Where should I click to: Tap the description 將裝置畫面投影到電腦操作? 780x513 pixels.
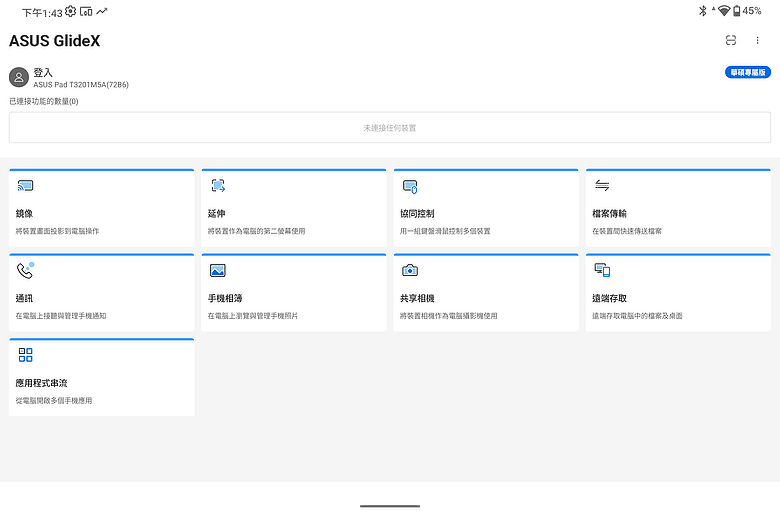(x=57, y=231)
